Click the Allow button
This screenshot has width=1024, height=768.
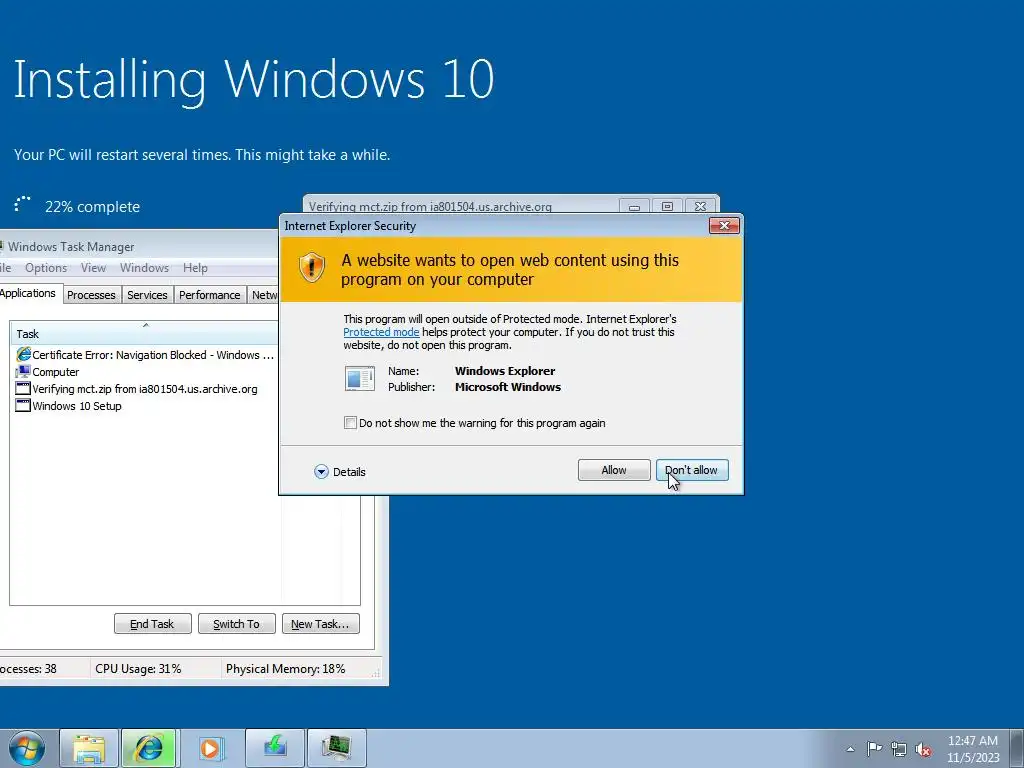tap(614, 470)
